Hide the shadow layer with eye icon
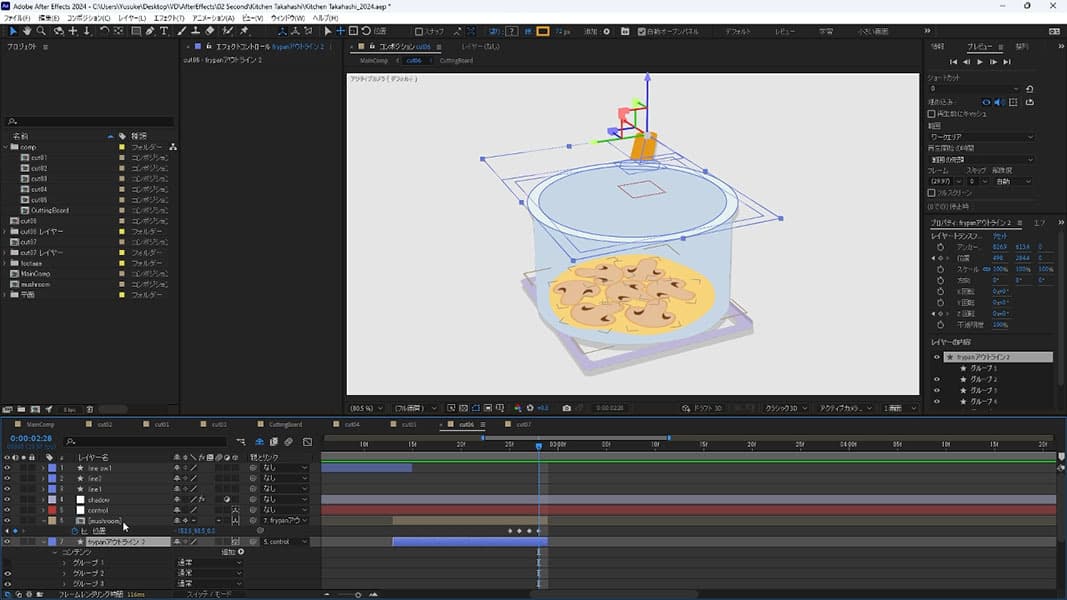This screenshot has height=600, width=1067. (7, 499)
